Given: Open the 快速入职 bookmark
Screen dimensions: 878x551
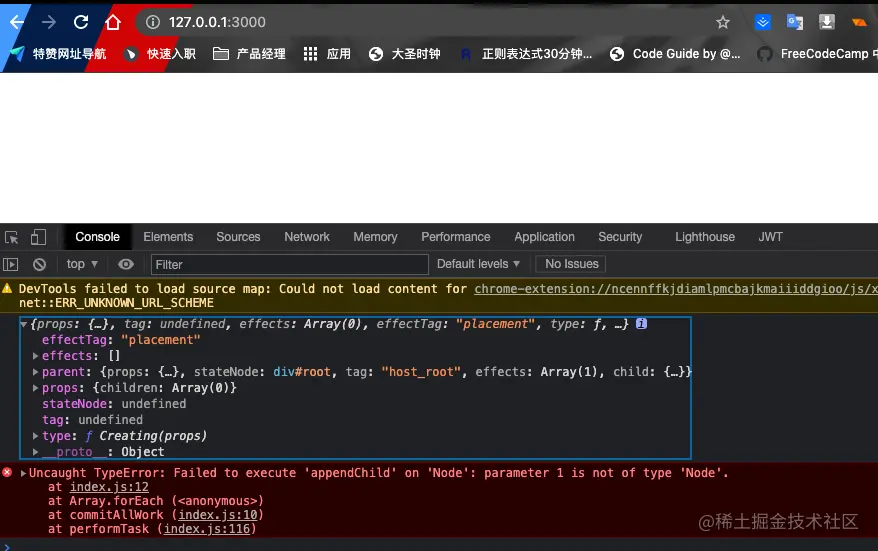Looking at the screenshot, I should click(x=161, y=54).
